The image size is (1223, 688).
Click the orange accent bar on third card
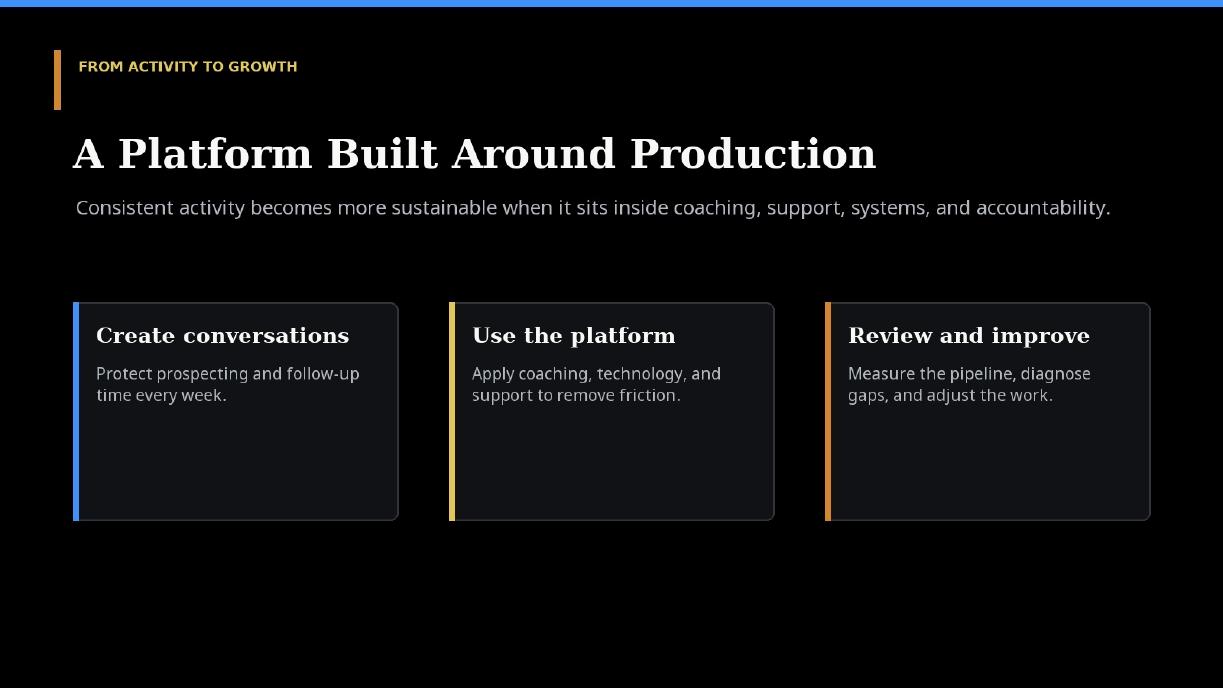828,411
